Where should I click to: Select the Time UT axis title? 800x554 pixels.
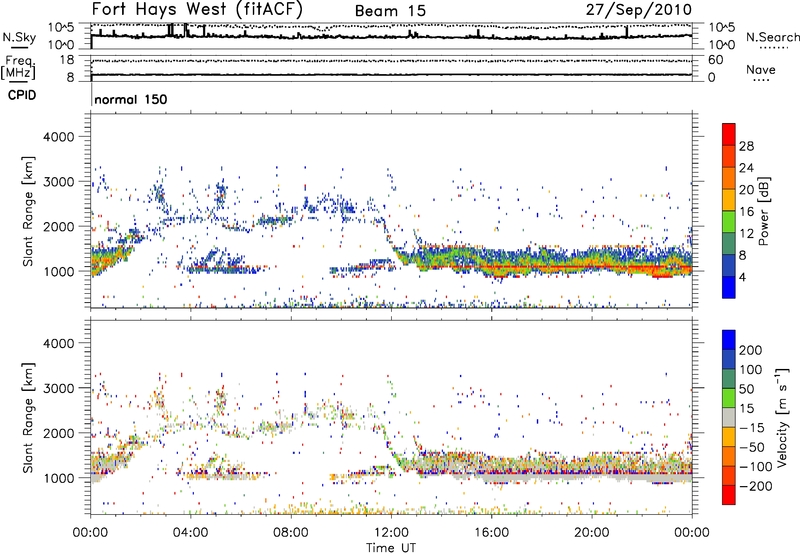coord(391,548)
